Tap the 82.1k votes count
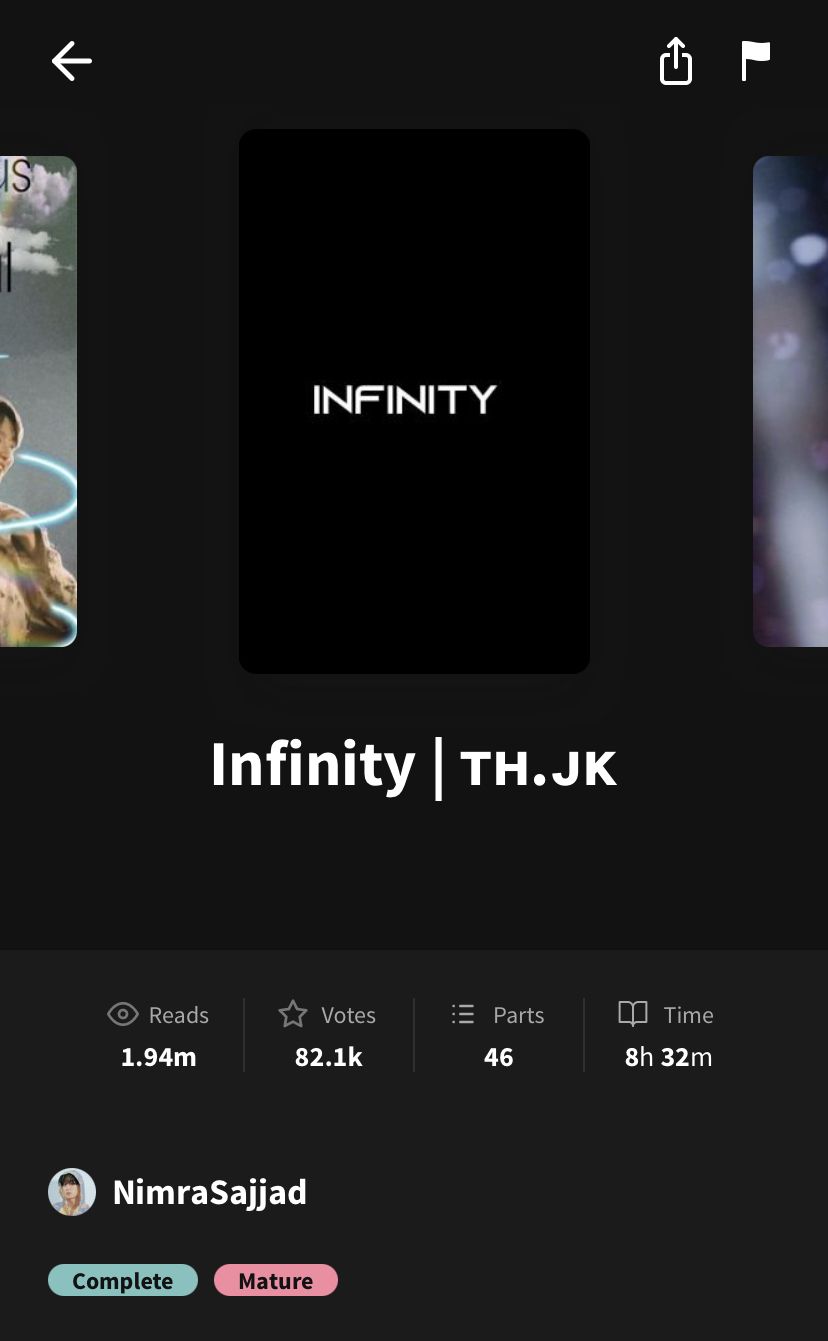 point(329,1057)
